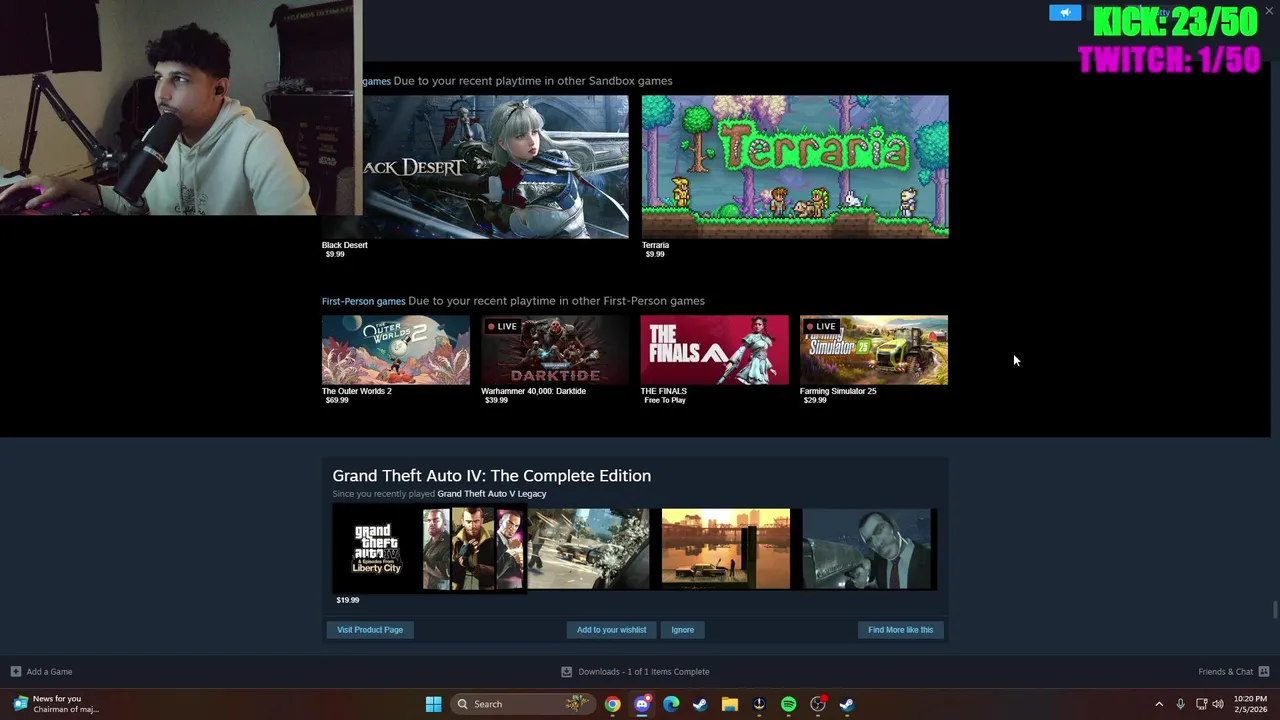Screen dimensions: 1280x720
Task: Click Grand Theft Auto IV: The Complete Edition title
Action: pos(492,476)
